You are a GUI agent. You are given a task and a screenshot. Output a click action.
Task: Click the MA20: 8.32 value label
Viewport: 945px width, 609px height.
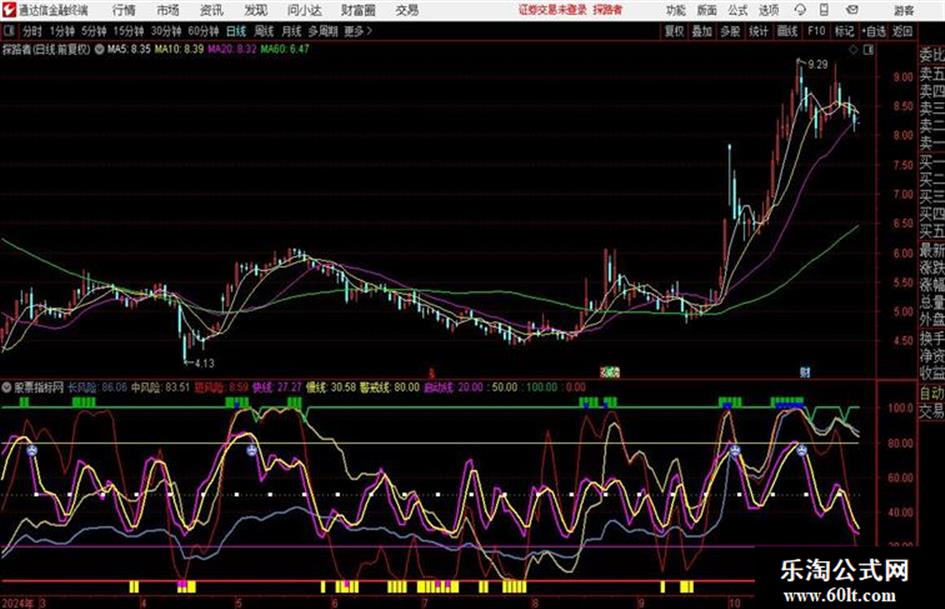232,49
